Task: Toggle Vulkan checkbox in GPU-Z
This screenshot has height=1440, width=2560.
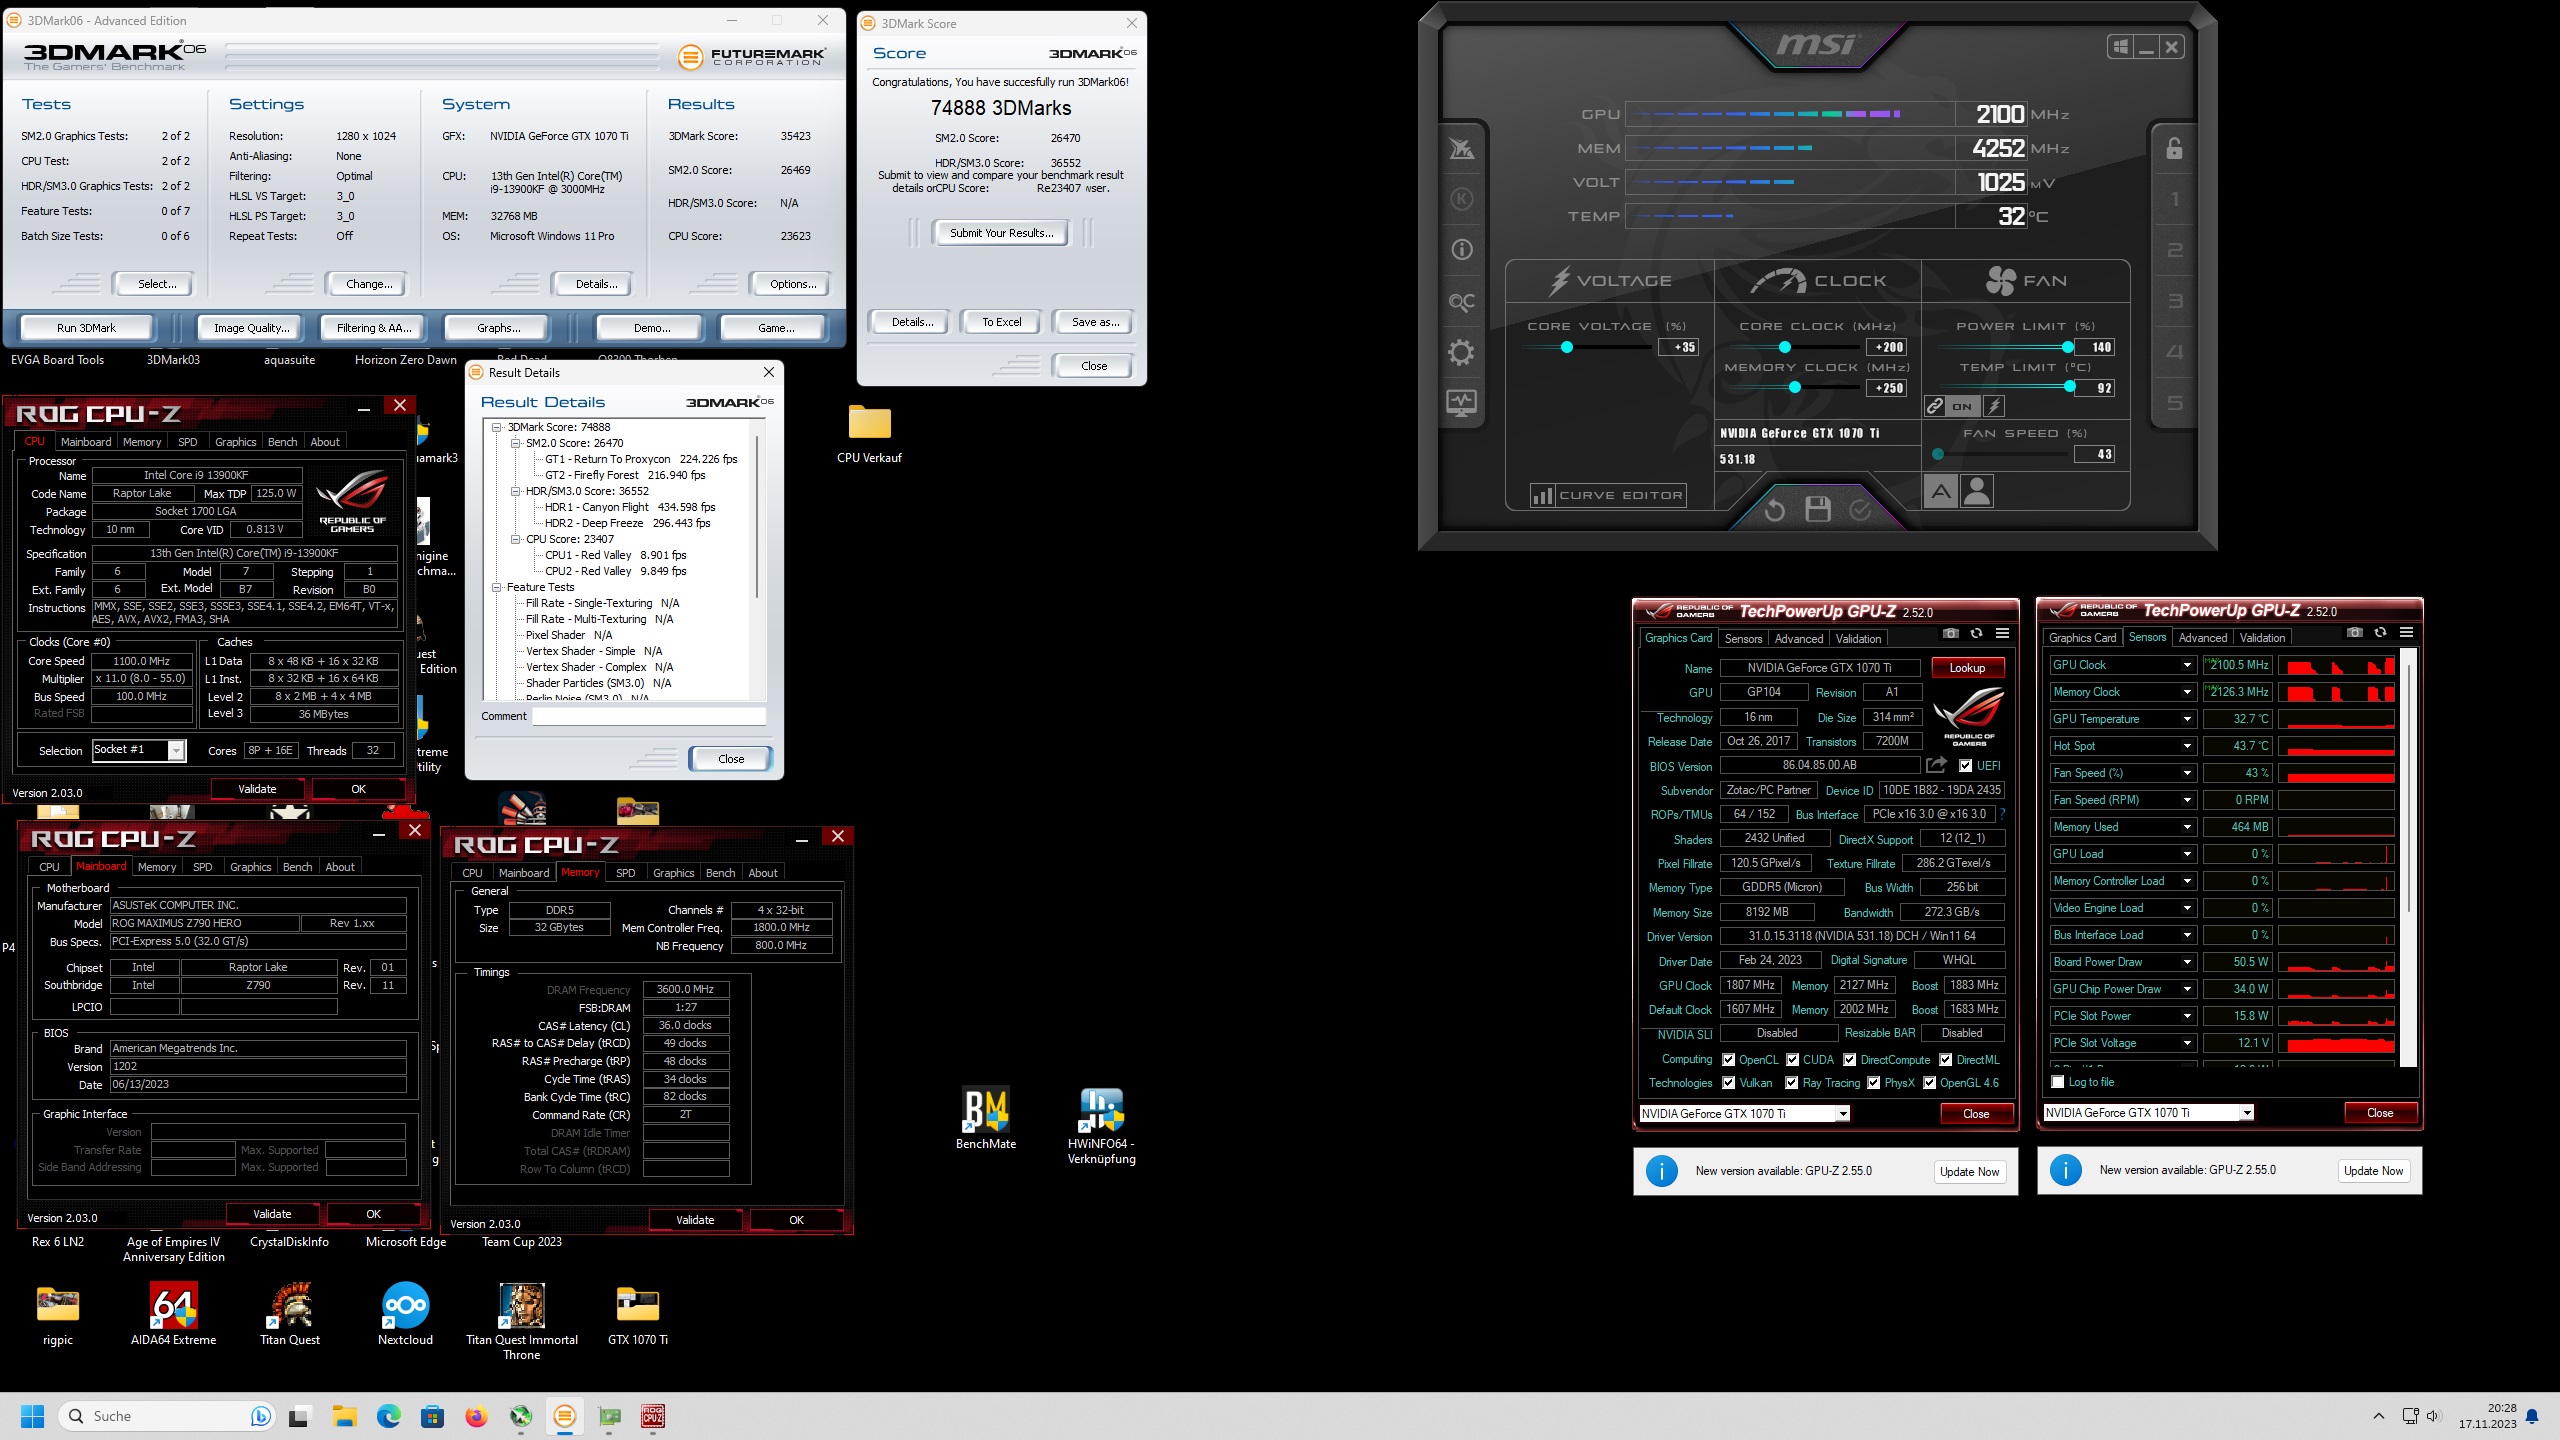Action: (x=1728, y=1083)
